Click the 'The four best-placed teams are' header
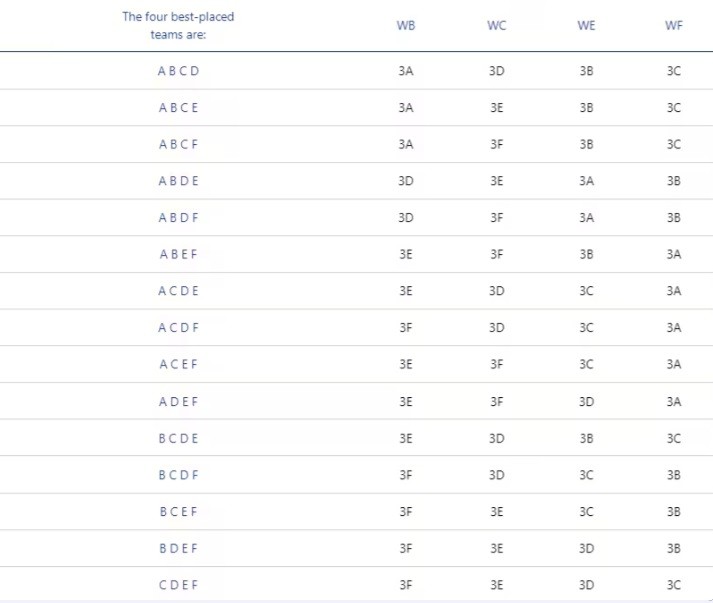The image size is (713, 603). (x=178, y=26)
